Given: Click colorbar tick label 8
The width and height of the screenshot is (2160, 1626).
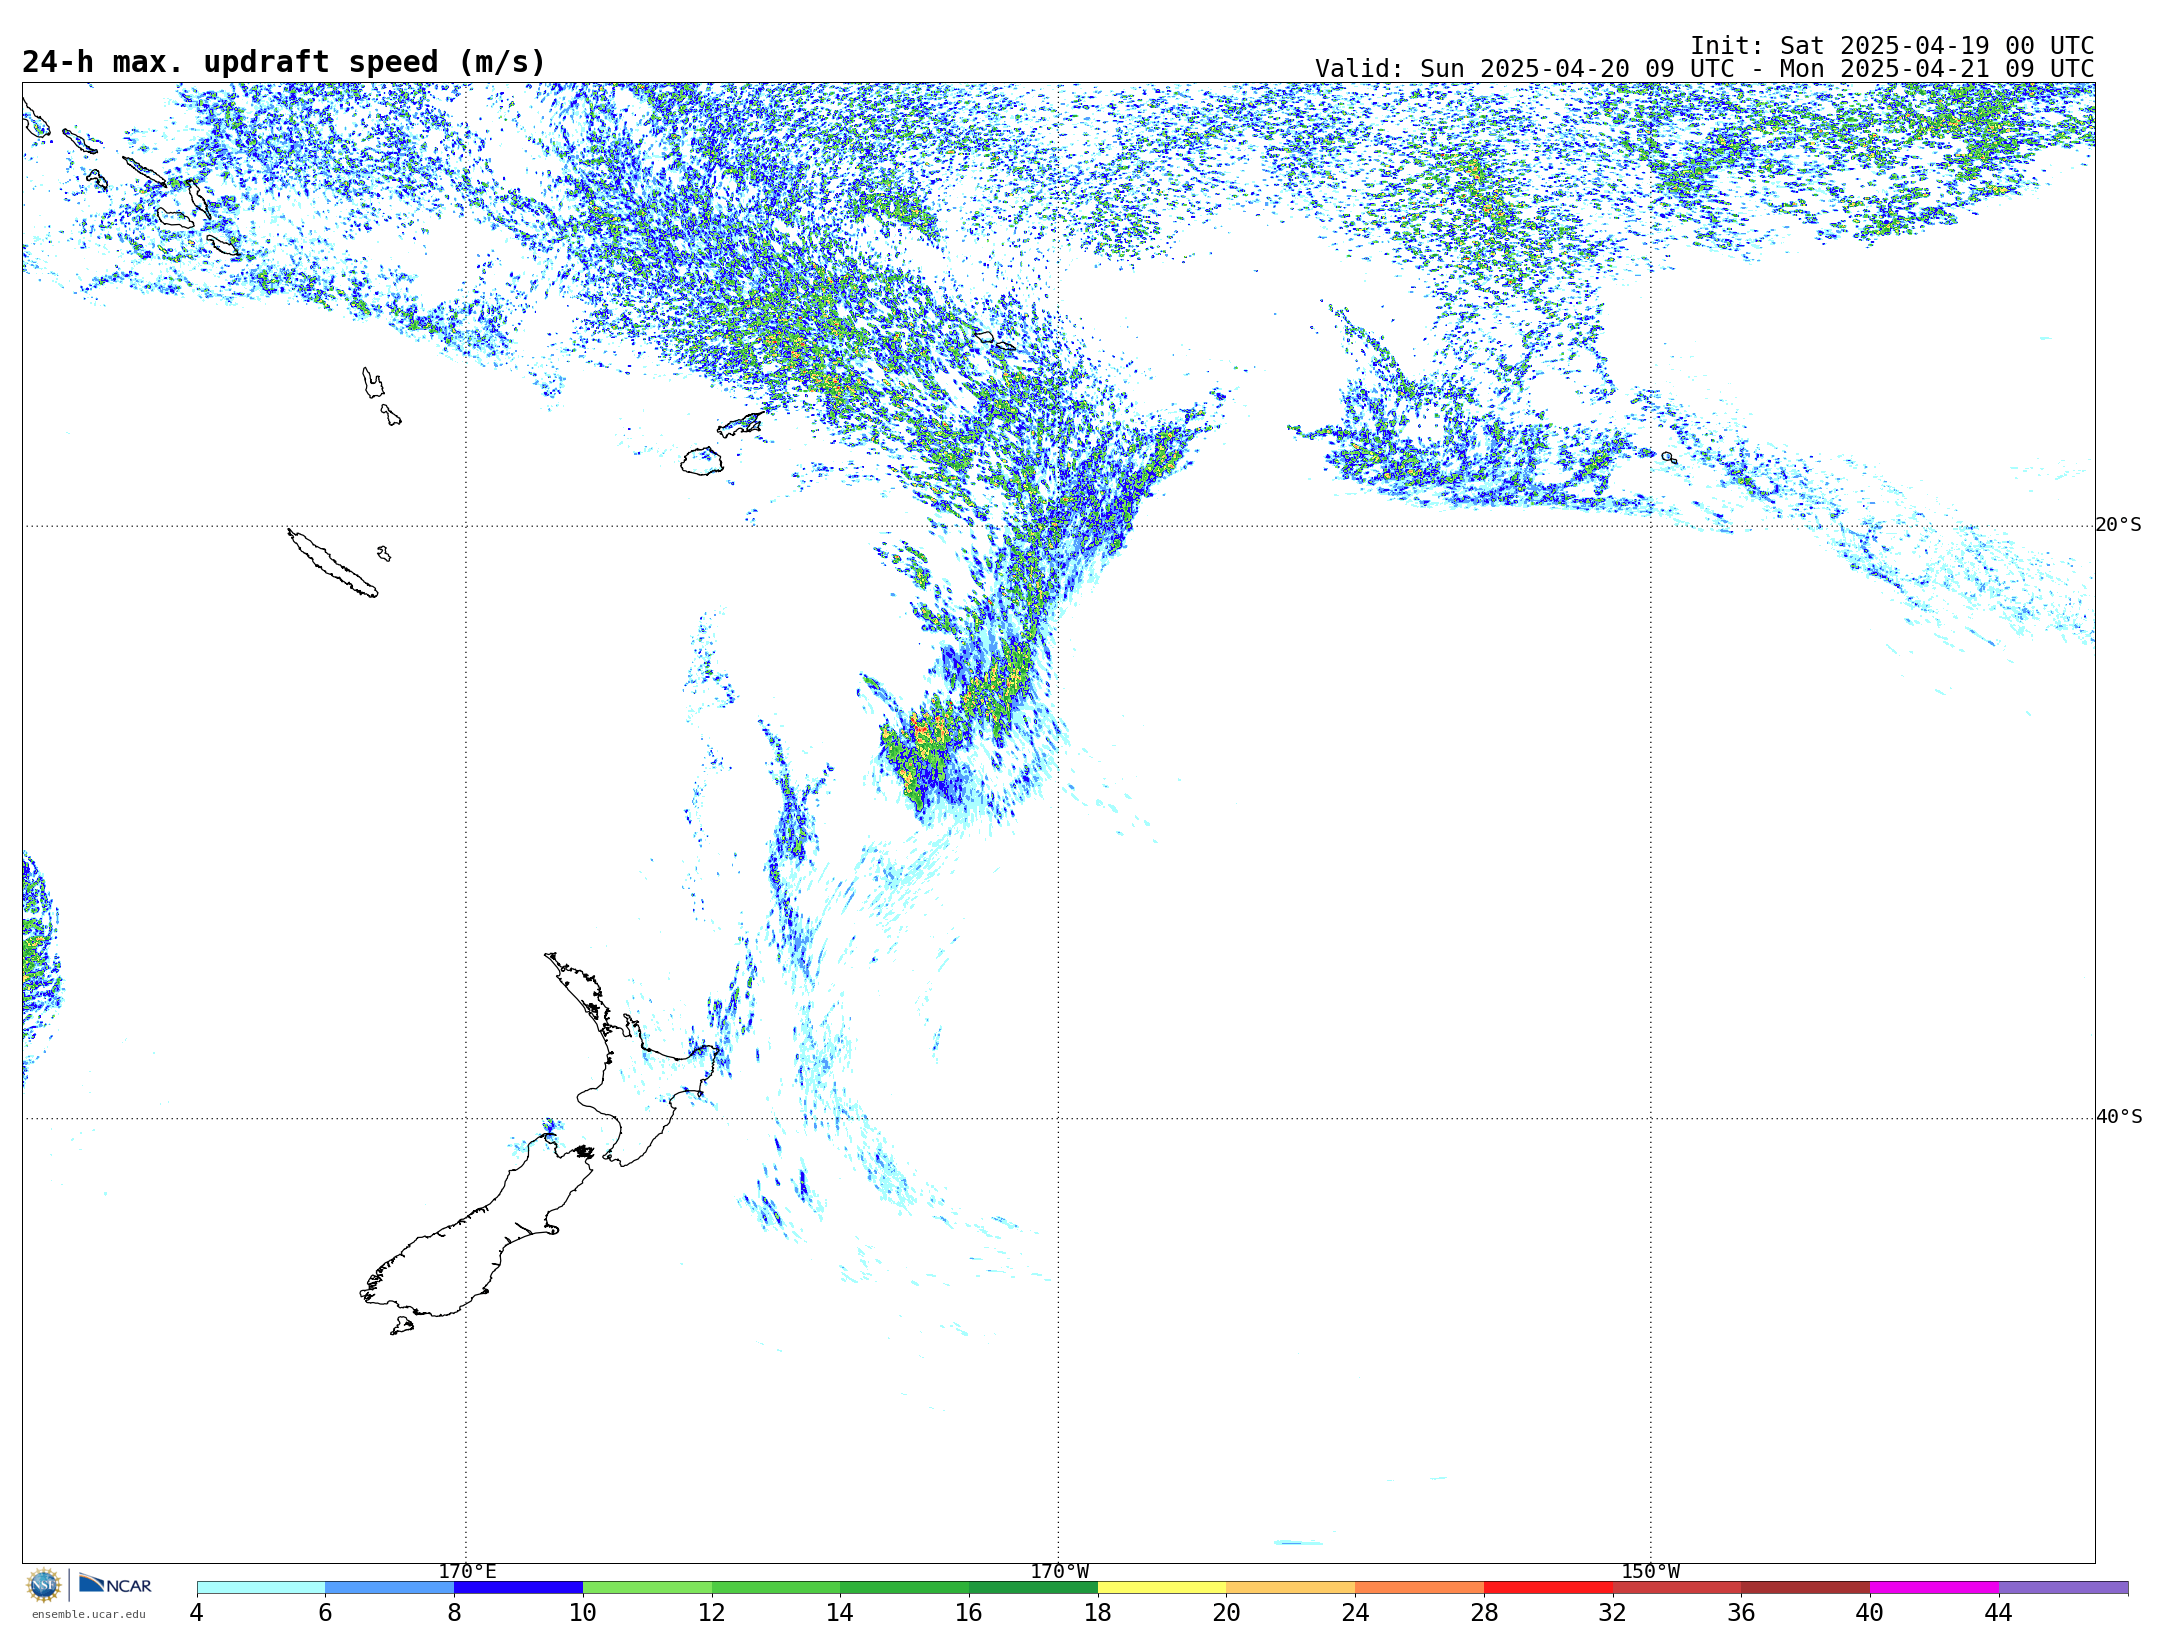Looking at the screenshot, I should click(x=454, y=1612).
